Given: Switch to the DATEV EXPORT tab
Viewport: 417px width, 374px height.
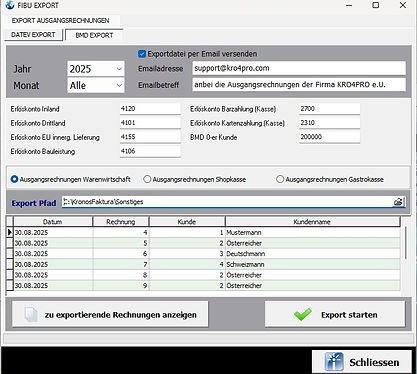Looking at the screenshot, I should (x=33, y=35).
